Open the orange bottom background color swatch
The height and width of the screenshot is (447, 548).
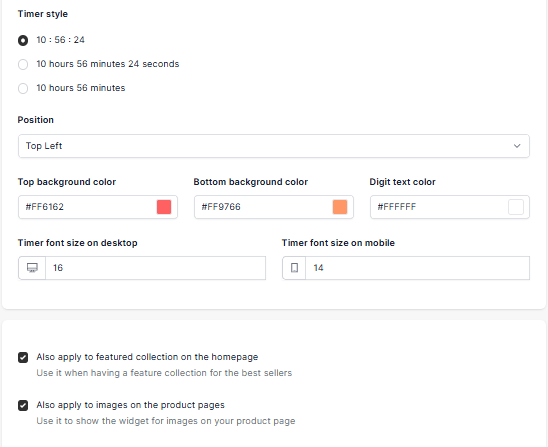click(340, 207)
